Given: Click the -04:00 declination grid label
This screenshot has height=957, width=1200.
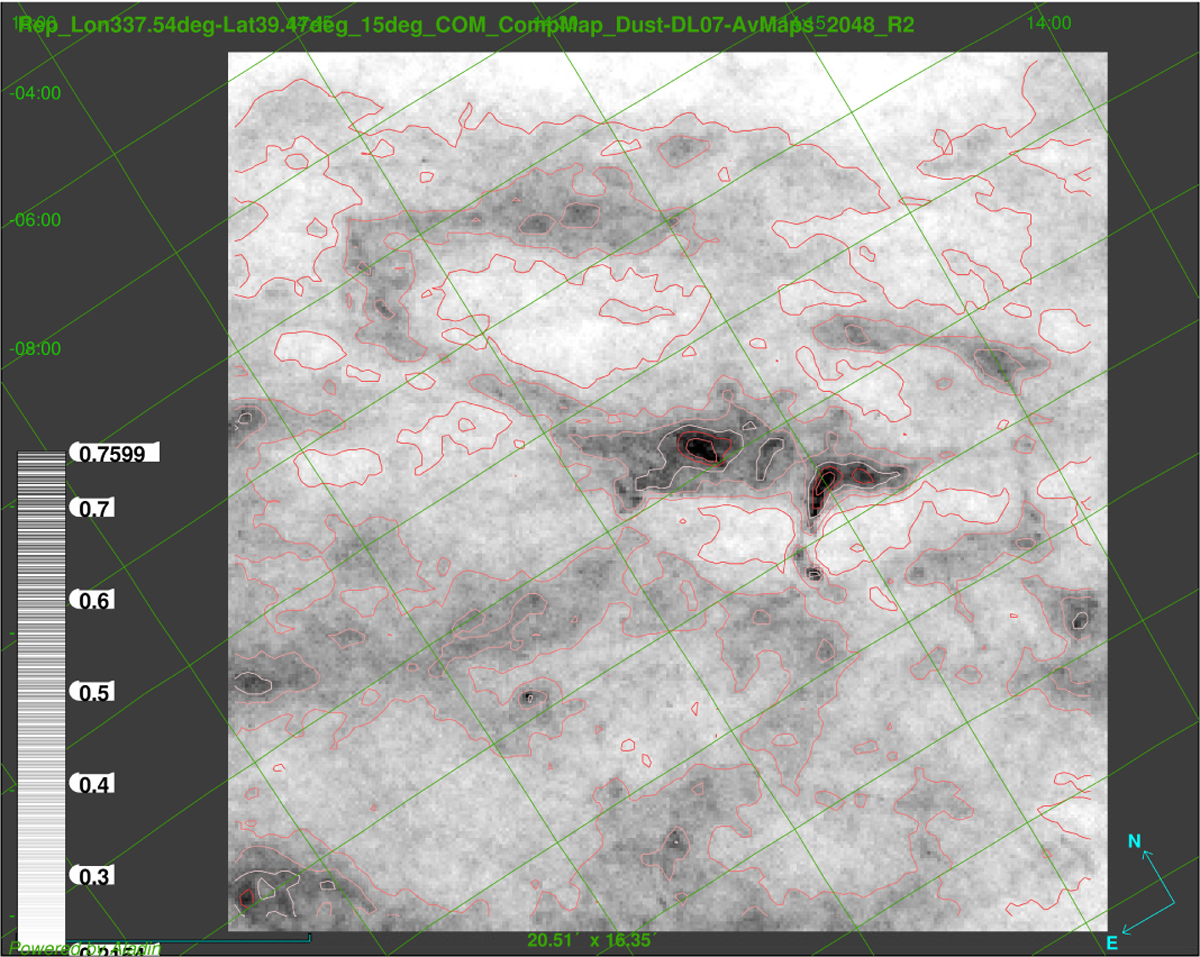Looking at the screenshot, I should tap(35, 93).
